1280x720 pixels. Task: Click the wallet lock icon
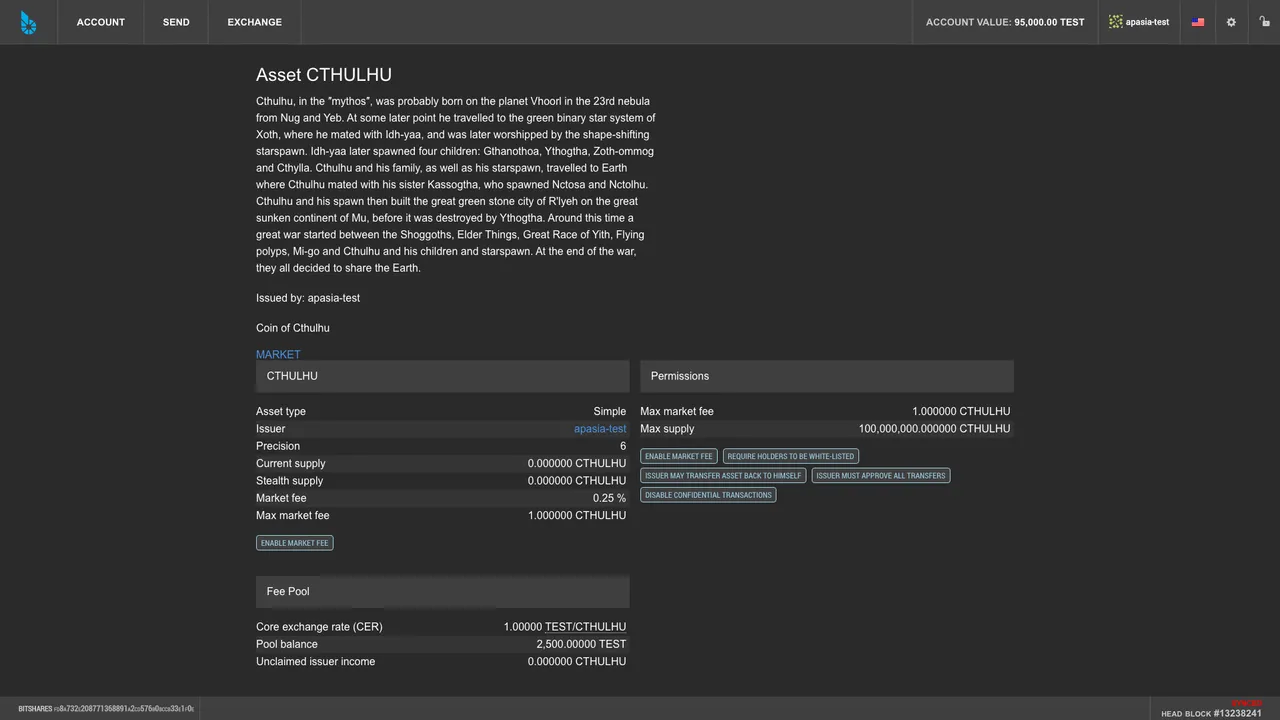pos(1264,22)
